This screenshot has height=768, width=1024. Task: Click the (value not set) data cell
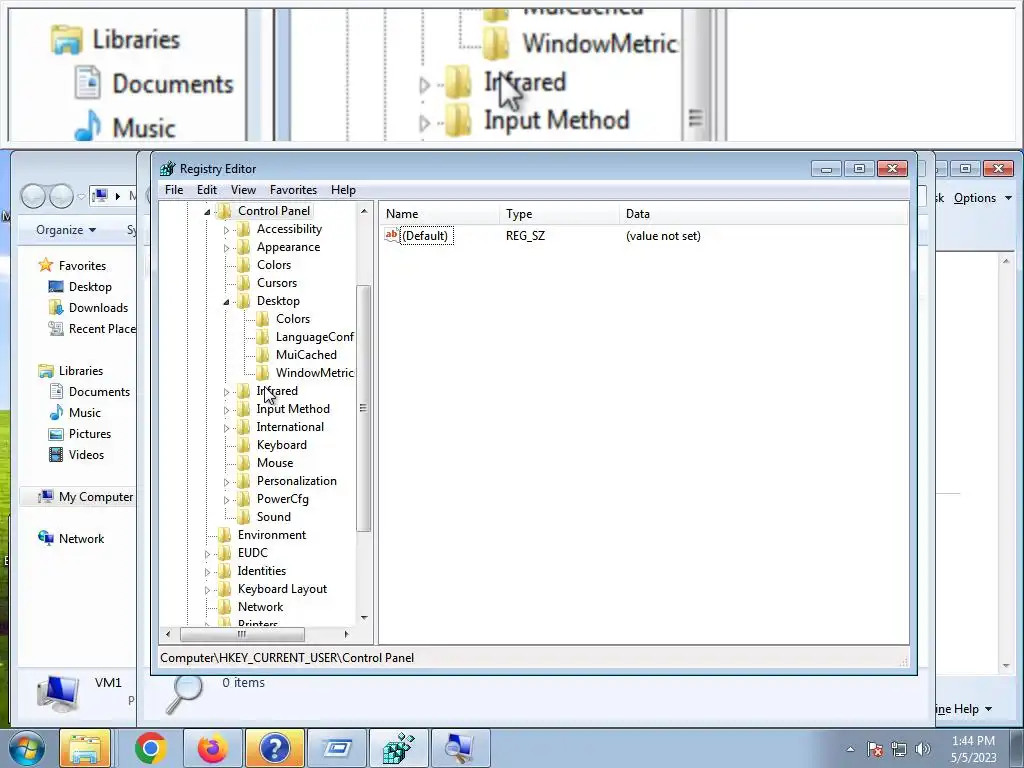(x=663, y=236)
